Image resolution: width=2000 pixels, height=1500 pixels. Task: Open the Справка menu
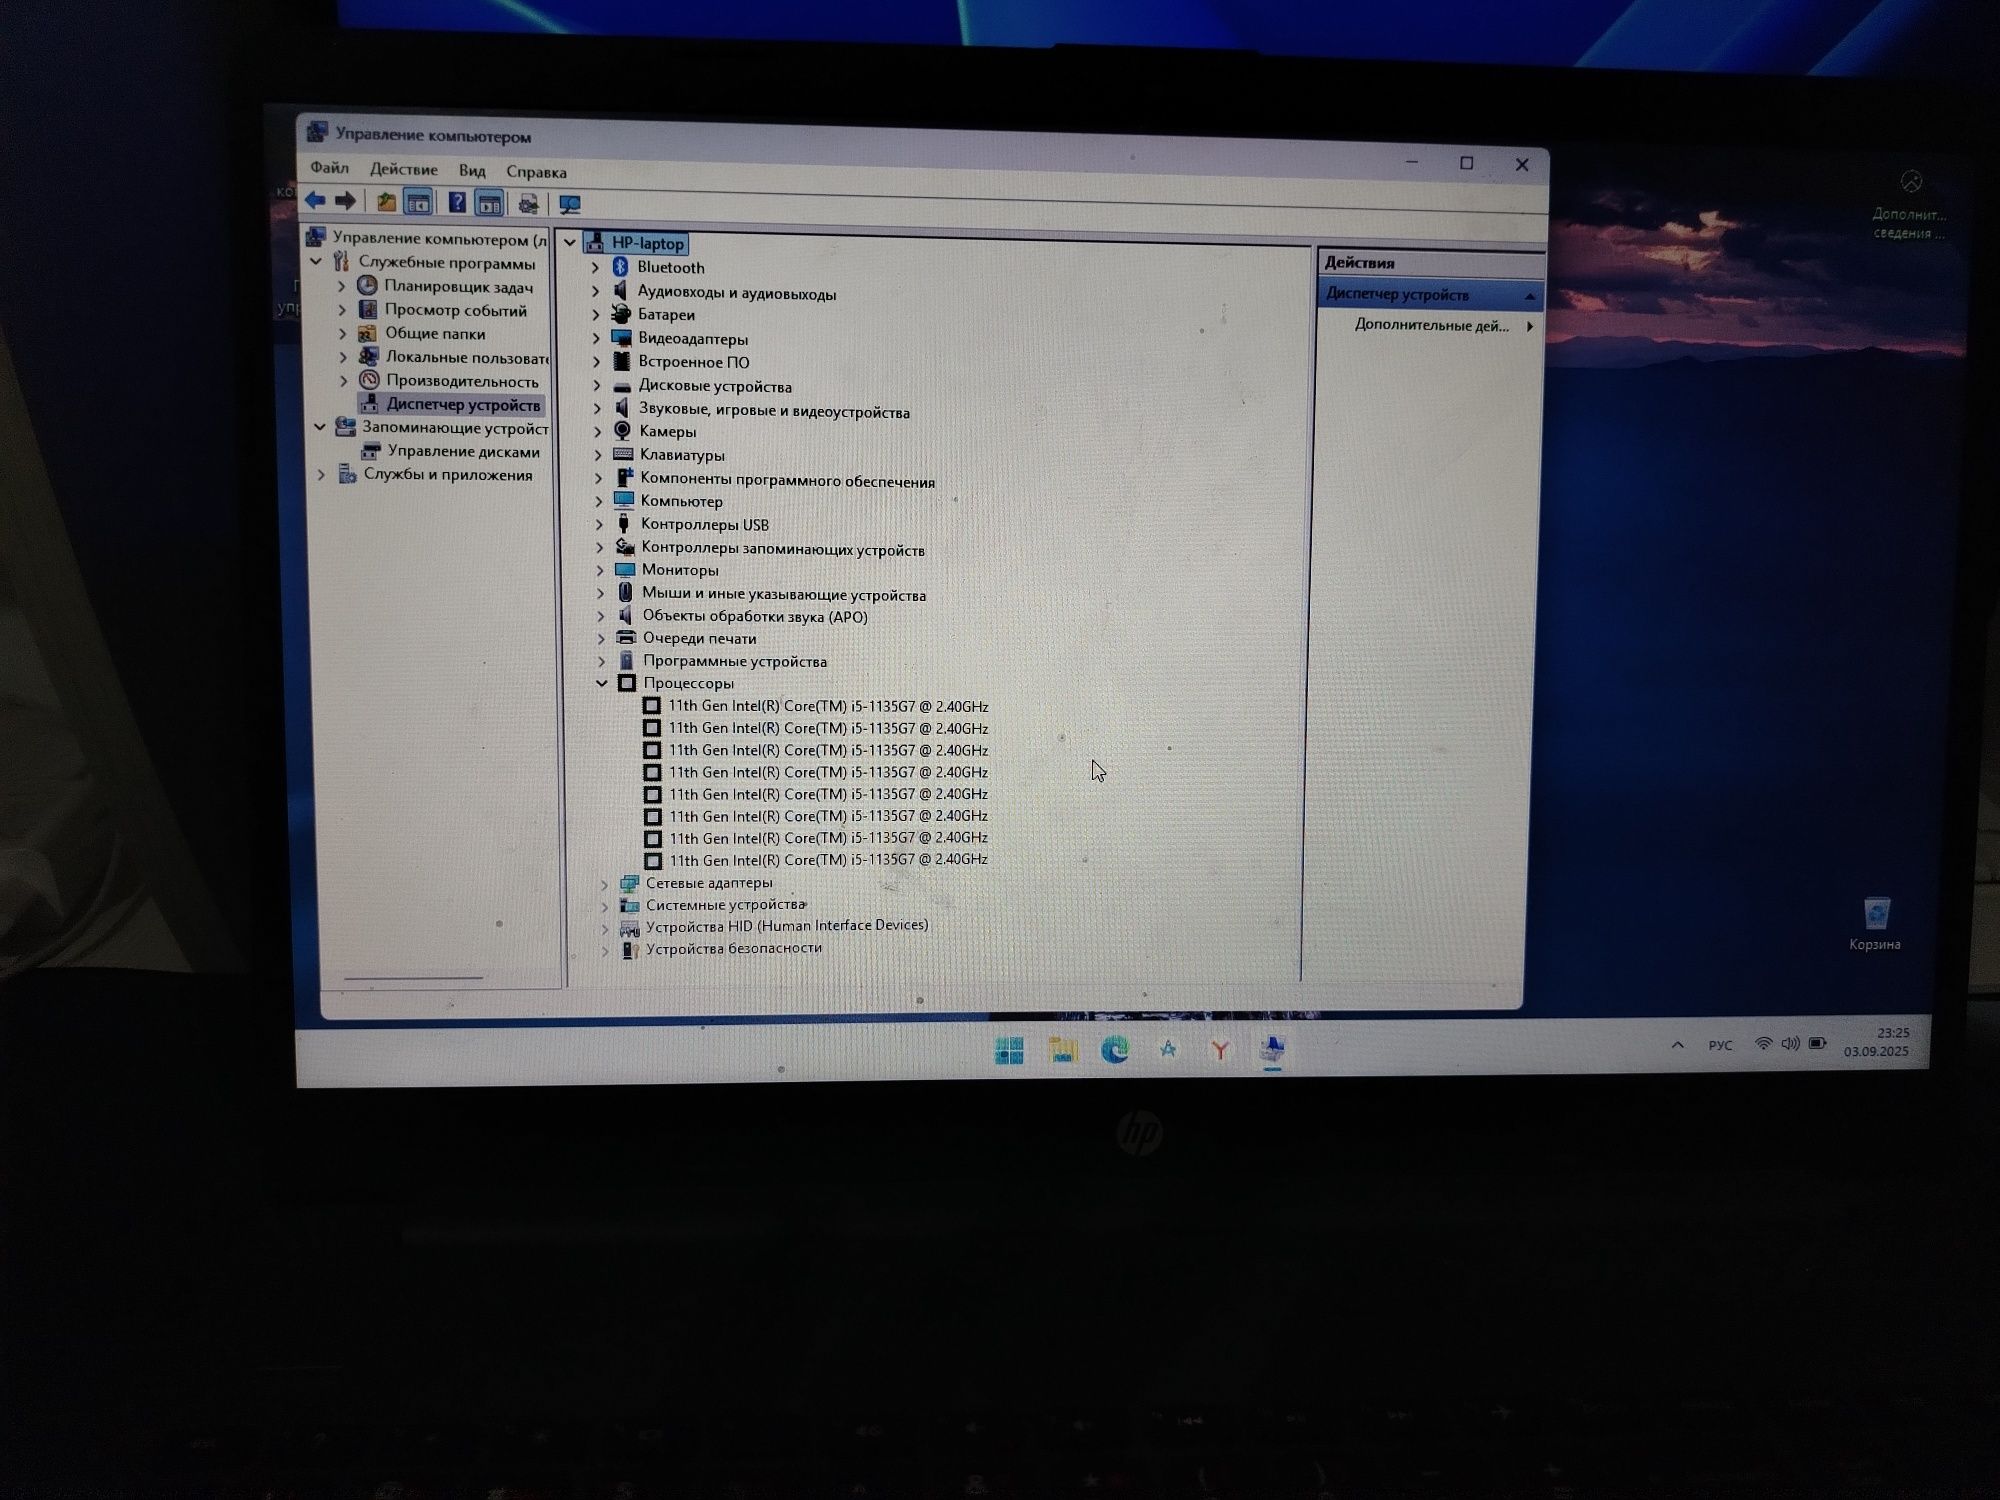536,172
